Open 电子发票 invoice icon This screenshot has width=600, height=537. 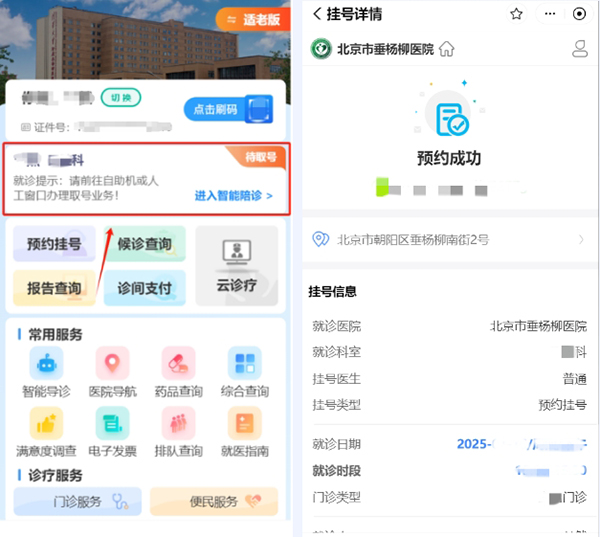pyautogui.click(x=112, y=423)
